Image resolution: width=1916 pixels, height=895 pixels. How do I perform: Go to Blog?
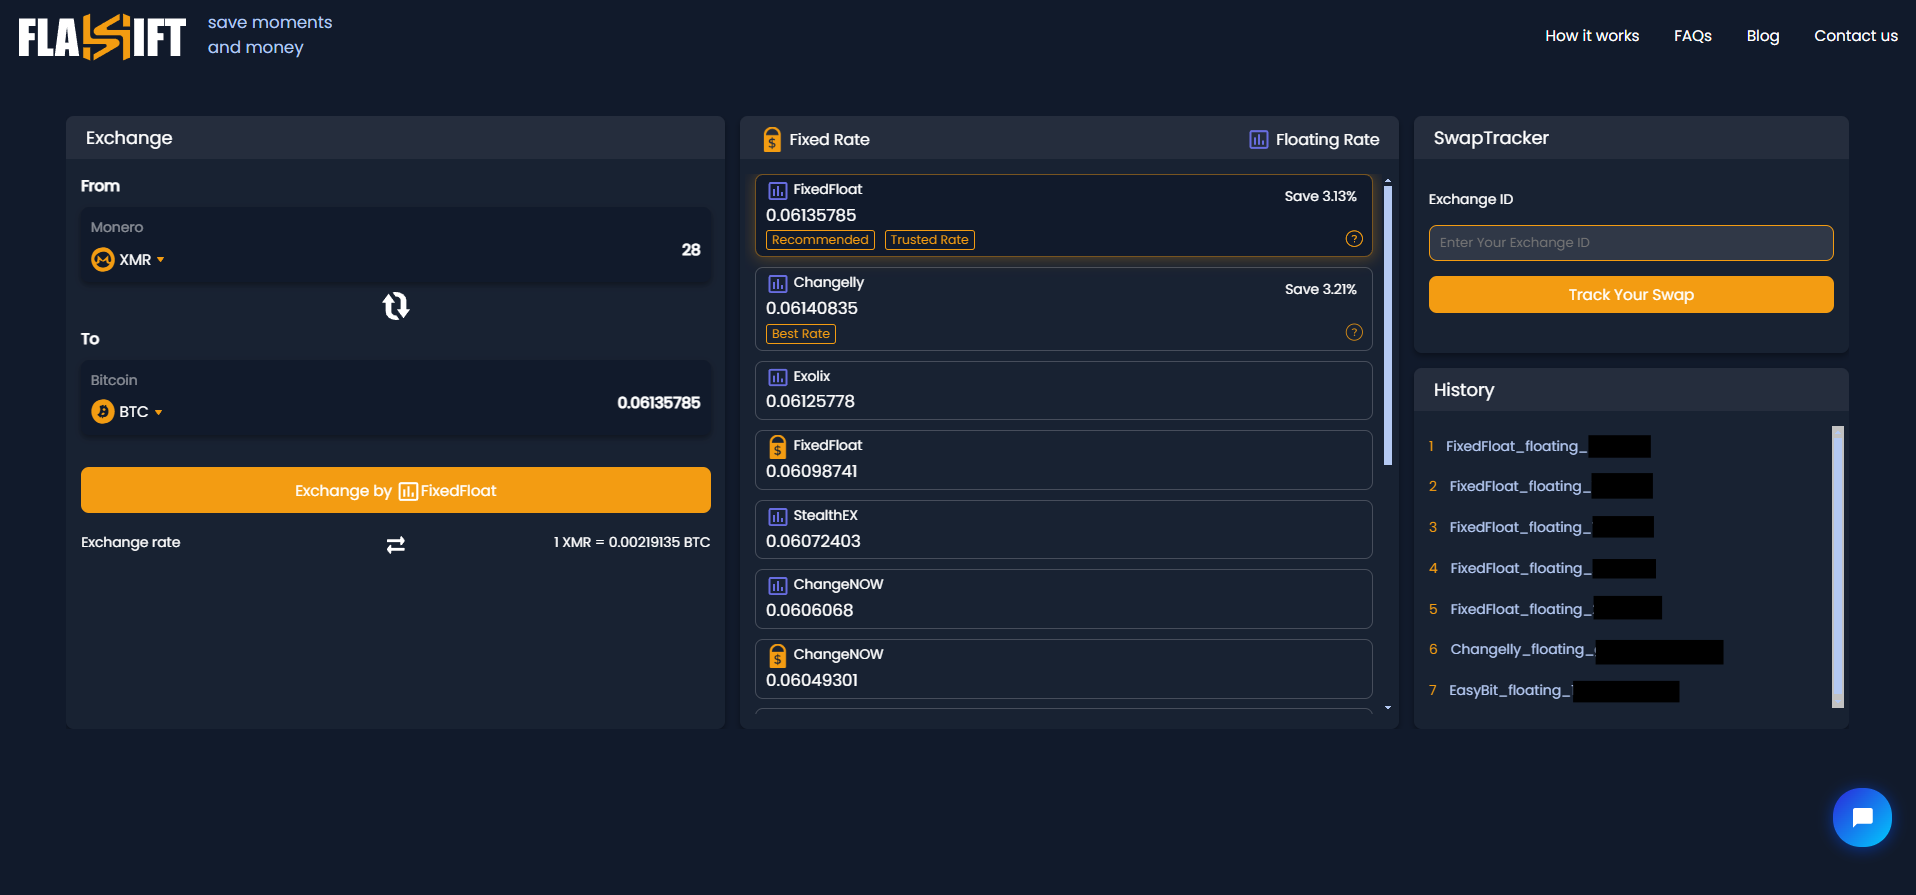pyautogui.click(x=1763, y=36)
